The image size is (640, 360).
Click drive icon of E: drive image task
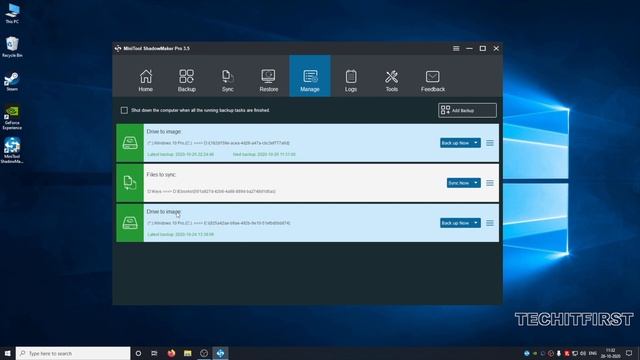pos(130,223)
